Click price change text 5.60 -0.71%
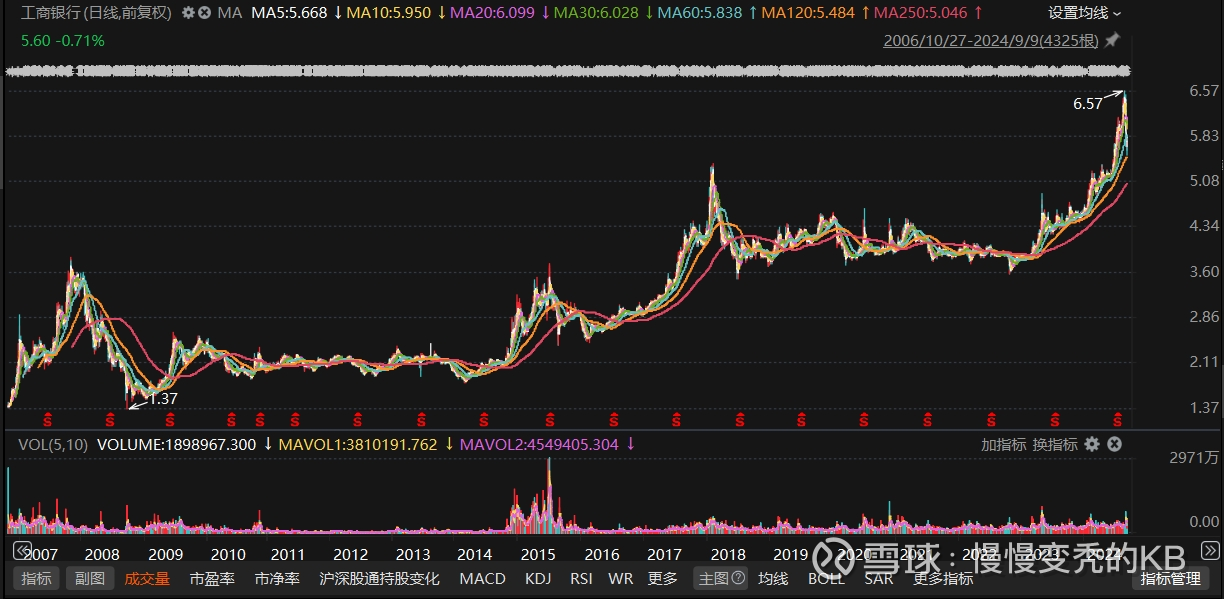Viewport: 1224px width, 599px height. pyautogui.click(x=63, y=41)
